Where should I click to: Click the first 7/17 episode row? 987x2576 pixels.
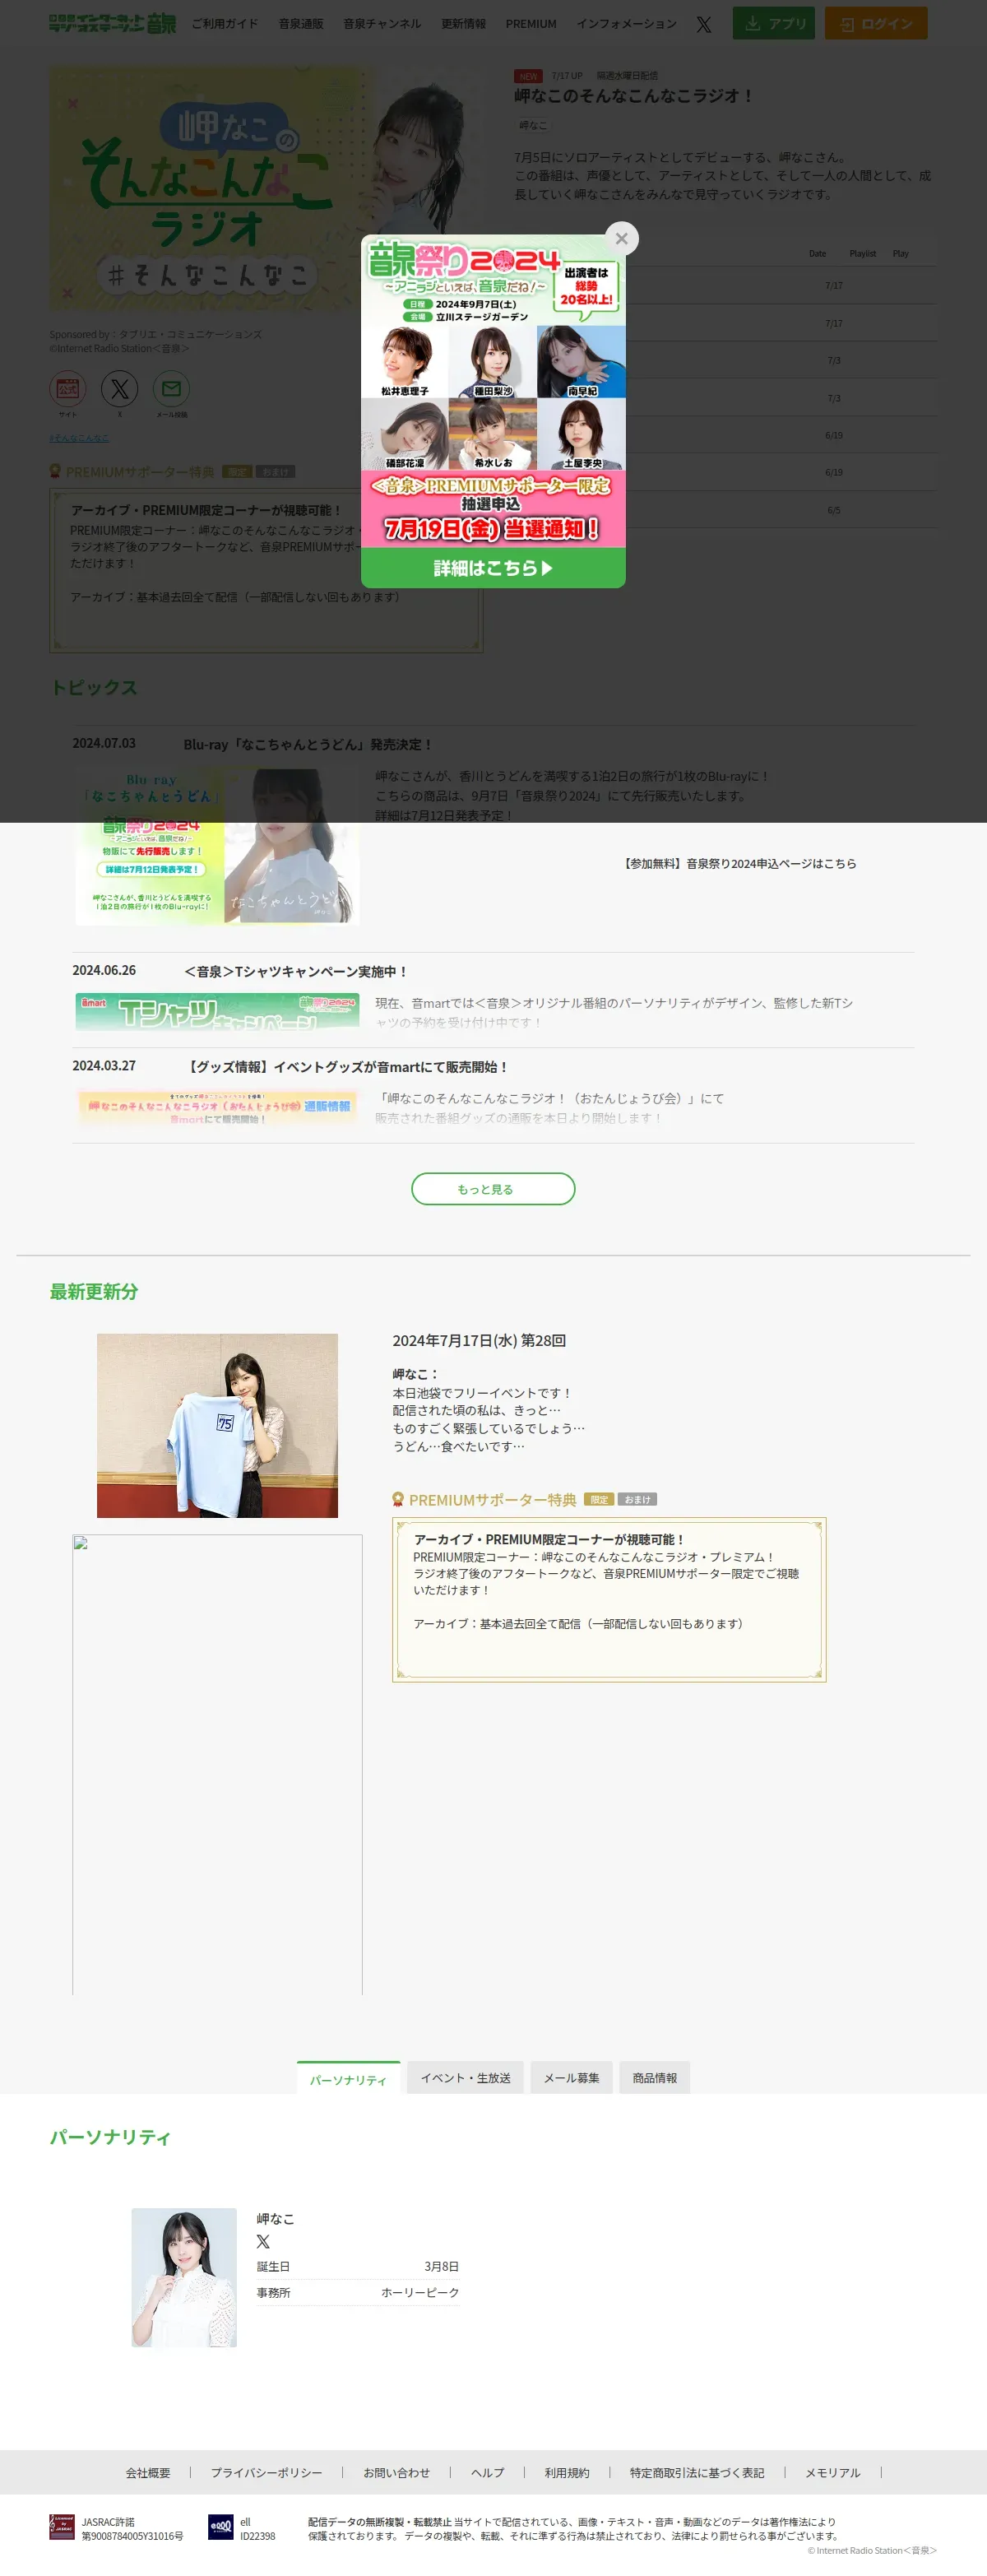click(725, 285)
